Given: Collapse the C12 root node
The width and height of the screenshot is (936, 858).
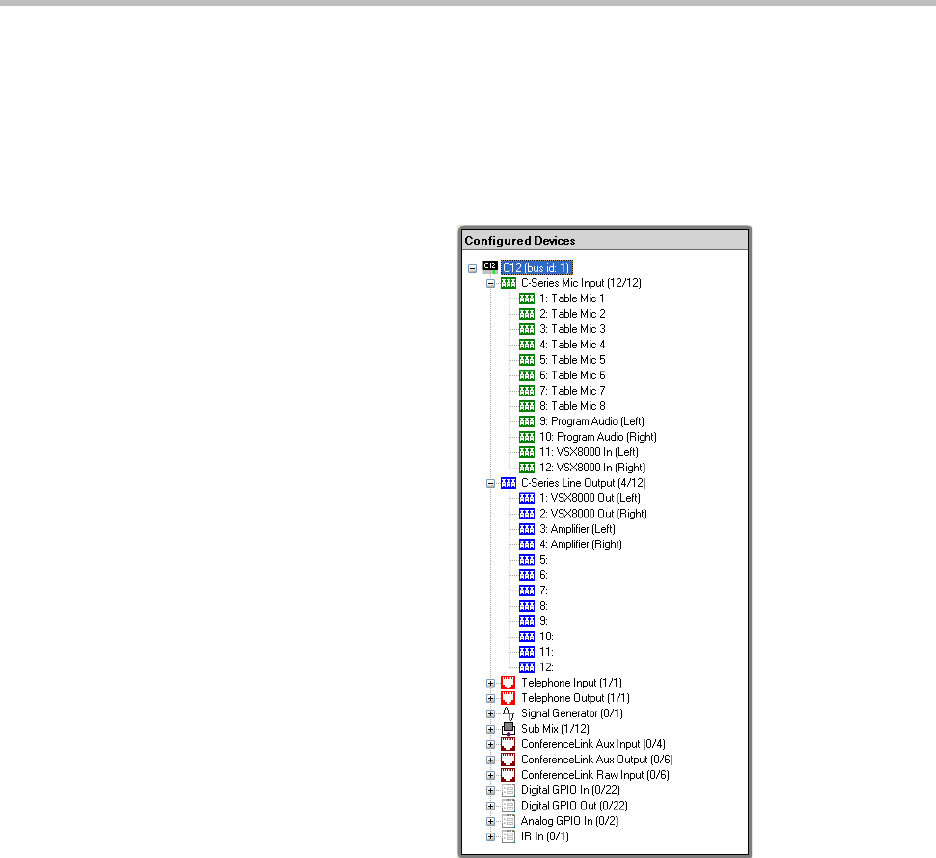Looking at the screenshot, I should pos(472,268).
